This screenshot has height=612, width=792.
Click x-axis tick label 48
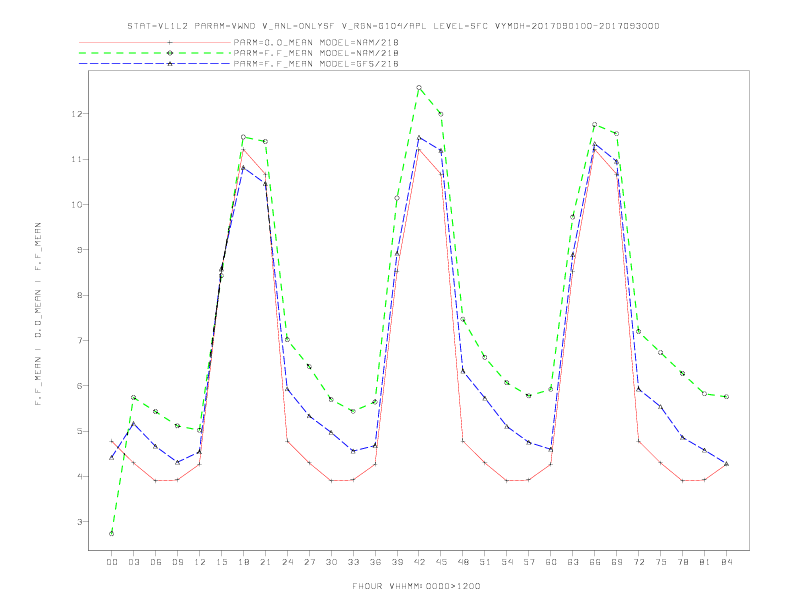[x=463, y=562]
